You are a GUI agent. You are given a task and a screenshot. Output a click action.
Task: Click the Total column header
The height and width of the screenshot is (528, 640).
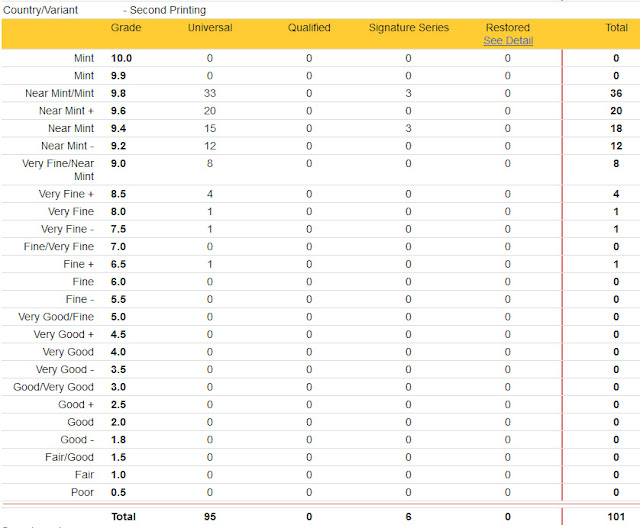tap(616, 28)
